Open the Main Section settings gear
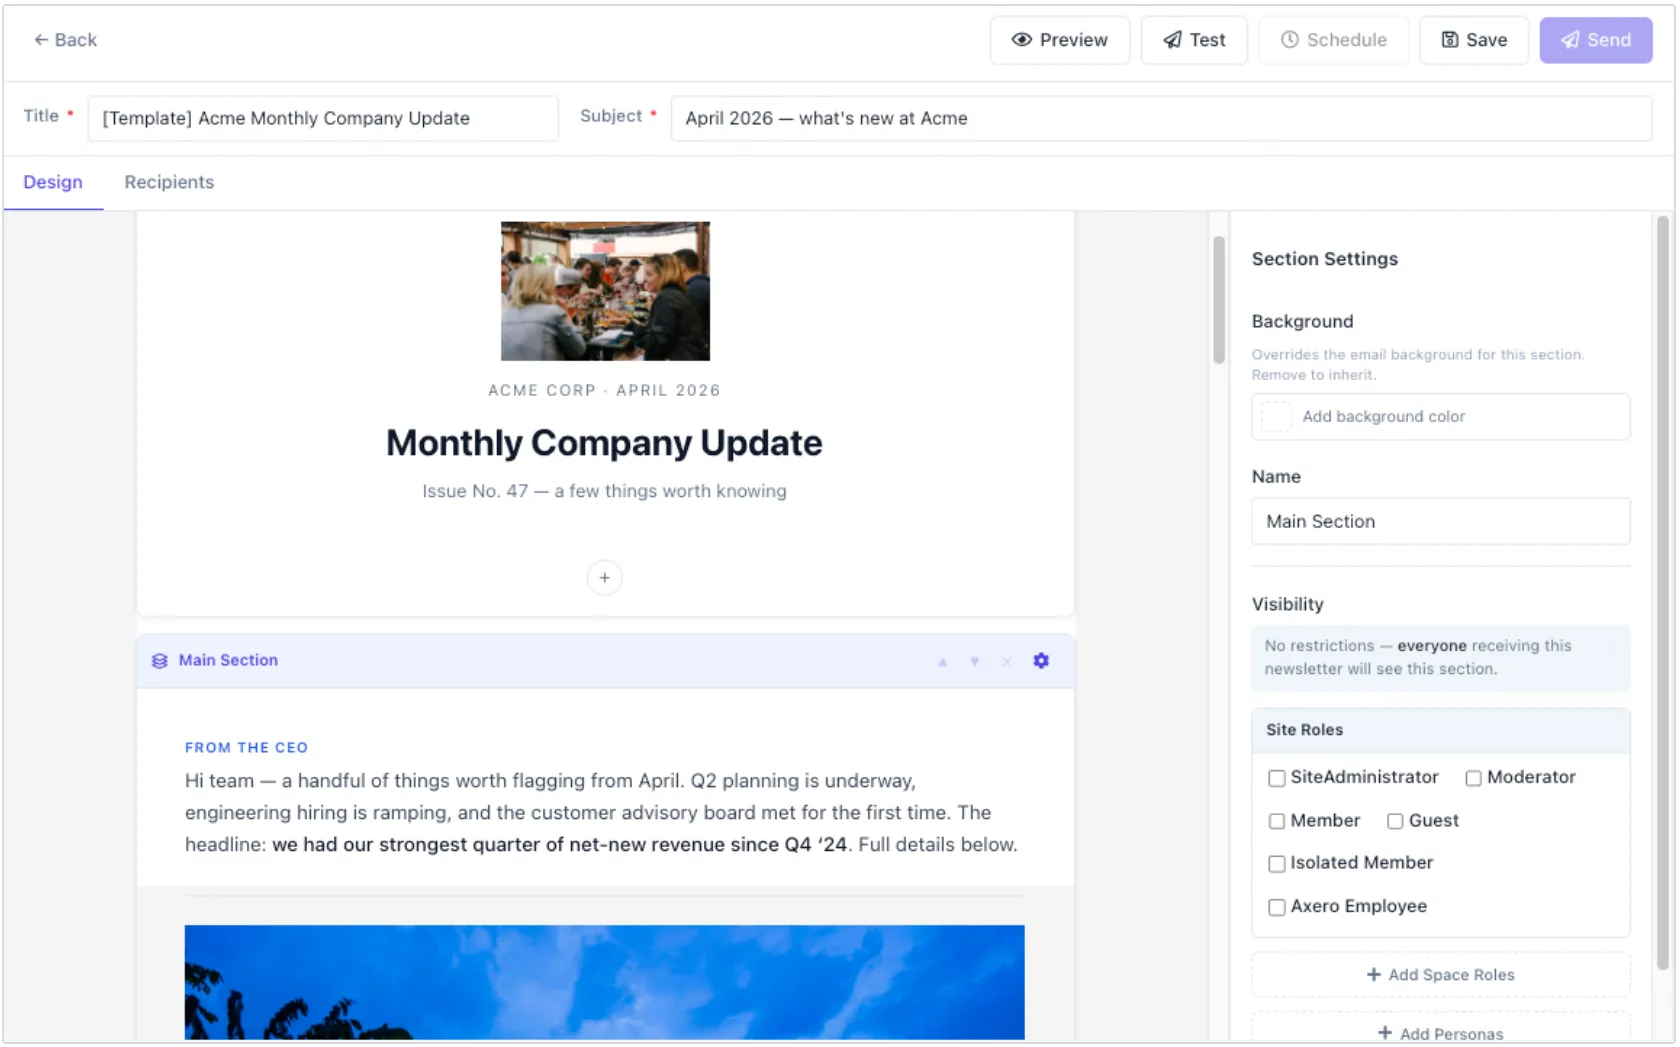 [1041, 661]
